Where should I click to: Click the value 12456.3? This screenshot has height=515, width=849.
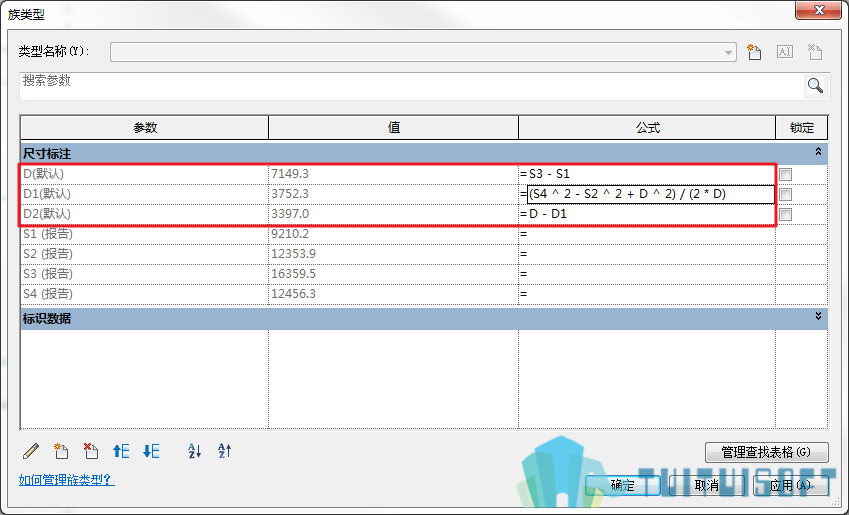pos(293,294)
